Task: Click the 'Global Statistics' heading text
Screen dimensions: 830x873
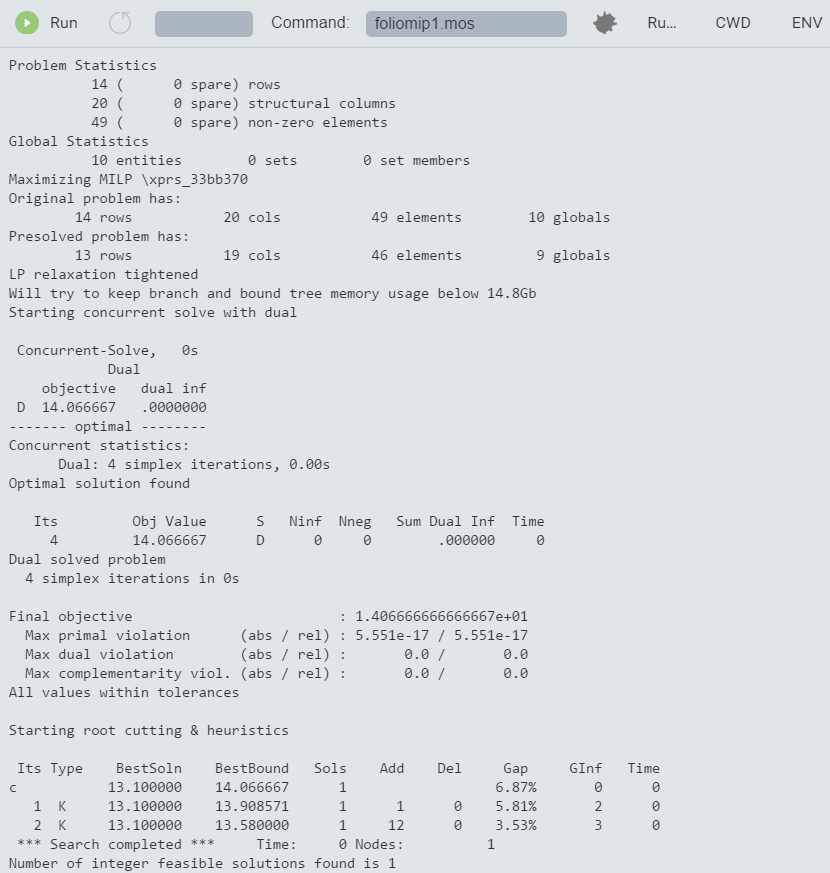Action: [78, 141]
